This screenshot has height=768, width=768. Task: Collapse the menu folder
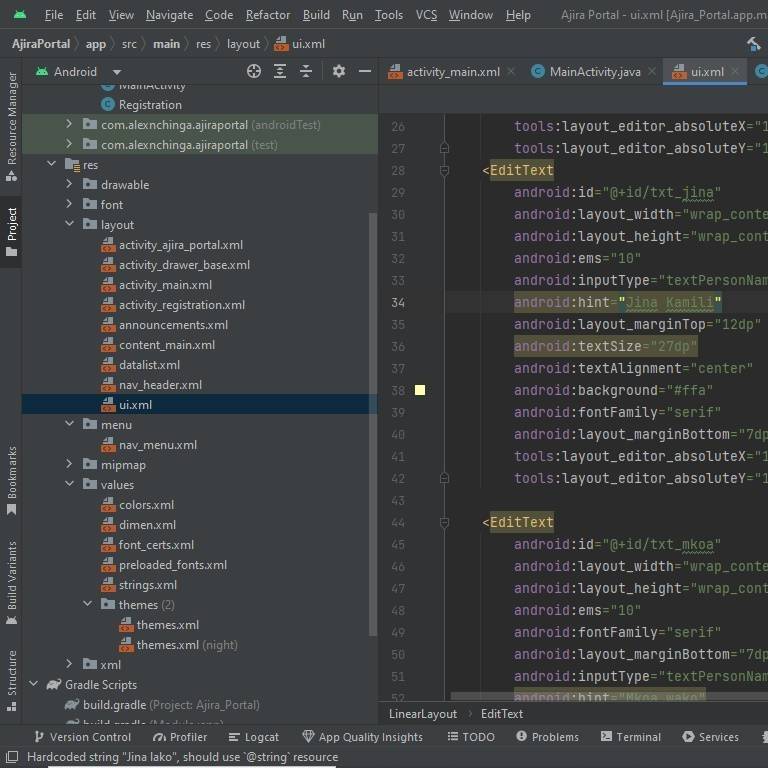tap(69, 424)
